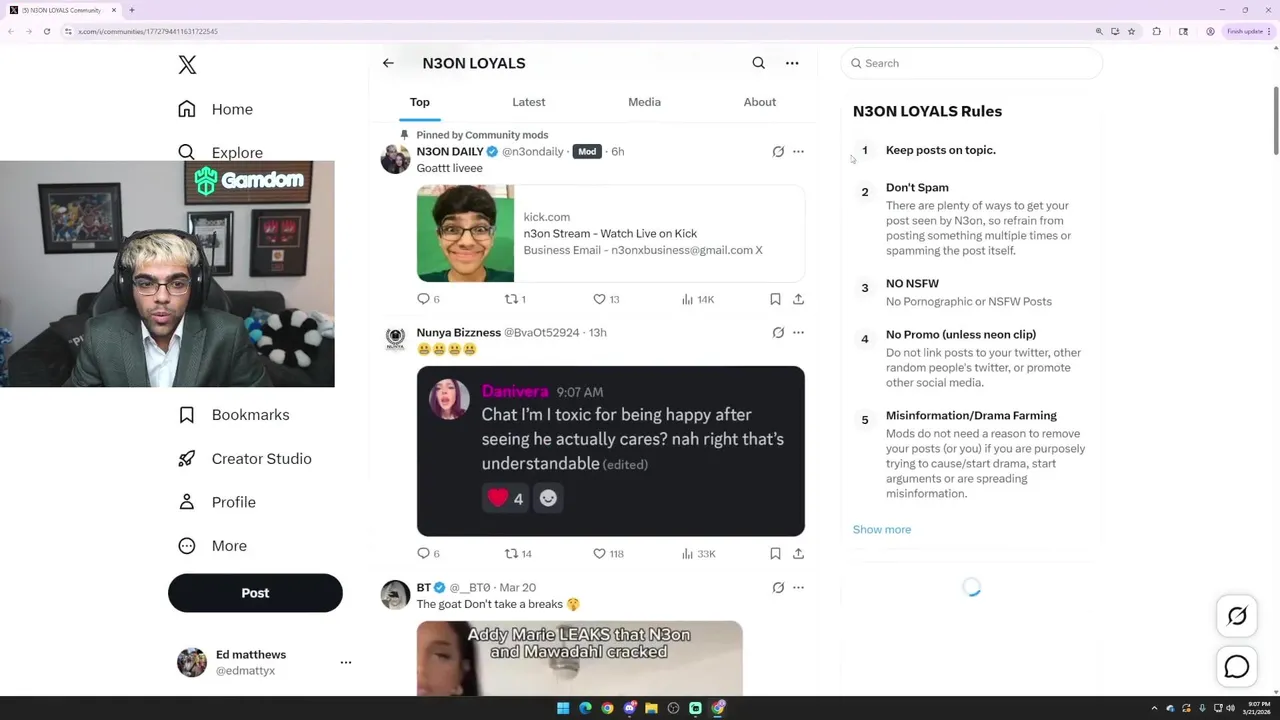The height and width of the screenshot is (720, 1280).
Task: Open three-dot menu on Nunya Bizzness post
Action: (798, 333)
